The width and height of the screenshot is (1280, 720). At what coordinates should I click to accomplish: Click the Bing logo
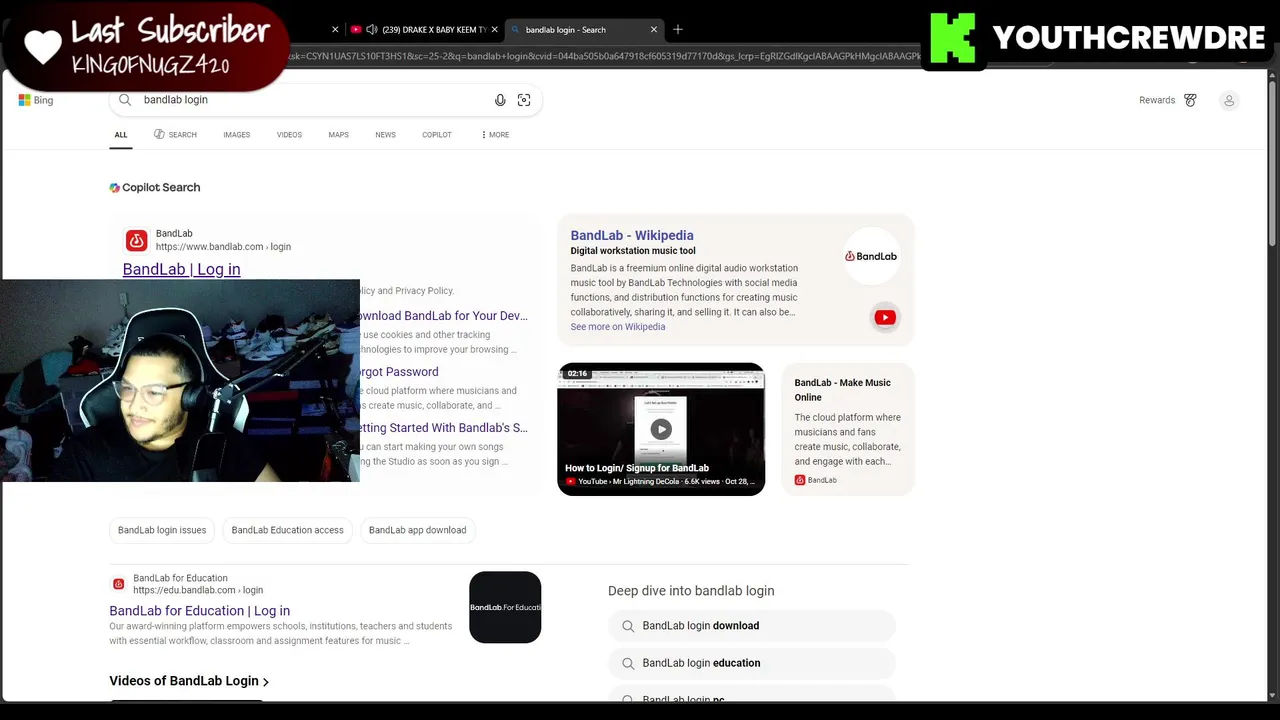pyautogui.click(x=35, y=100)
